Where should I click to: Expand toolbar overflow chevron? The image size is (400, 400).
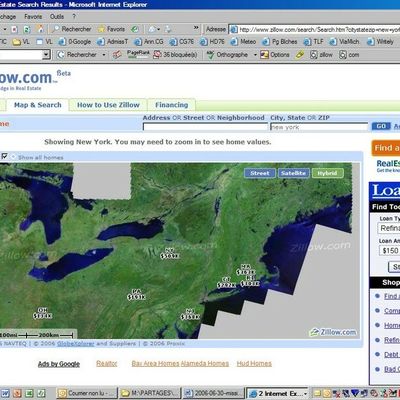pyautogui.click(x=196, y=28)
